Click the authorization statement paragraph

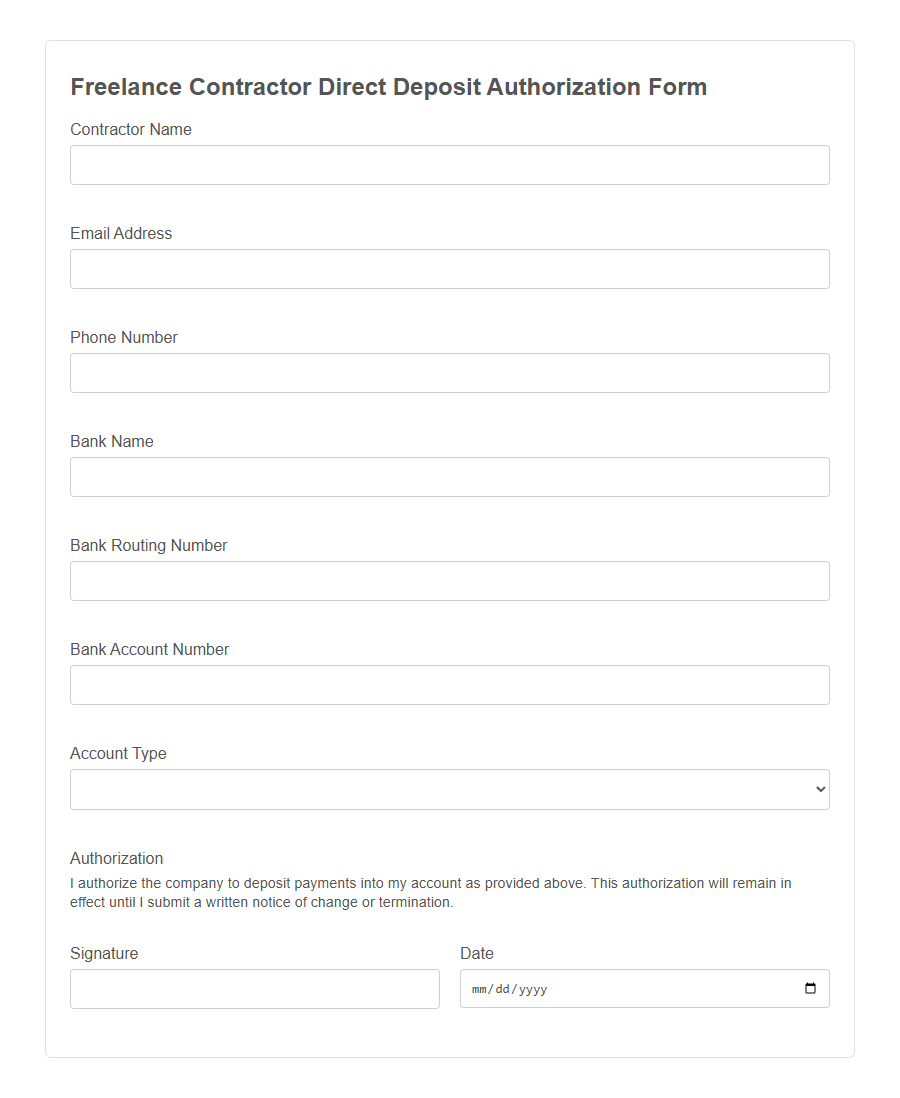430,892
